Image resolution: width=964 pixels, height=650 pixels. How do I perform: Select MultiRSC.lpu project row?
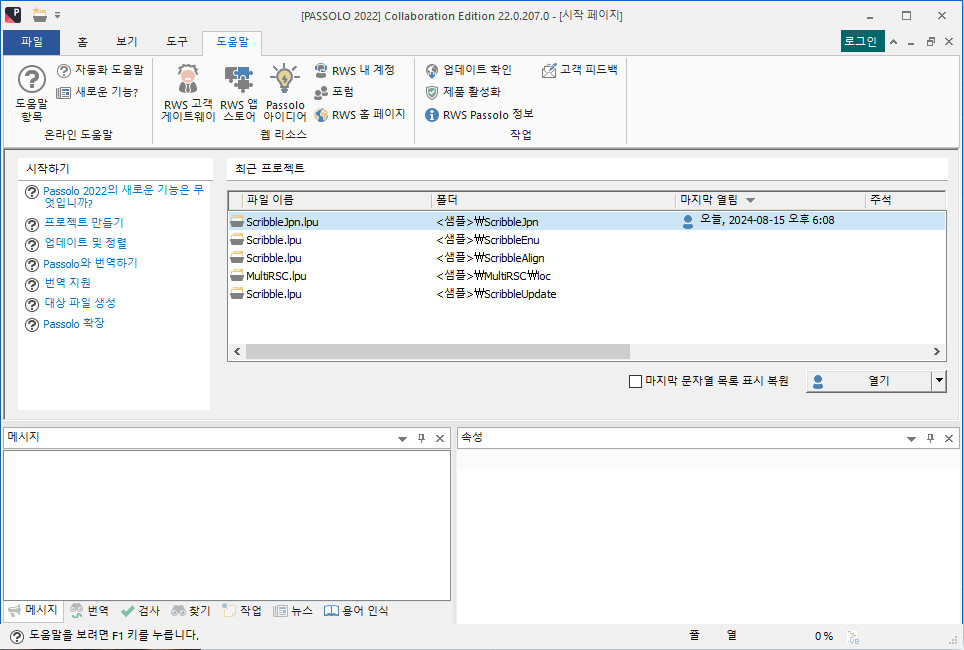(587, 275)
